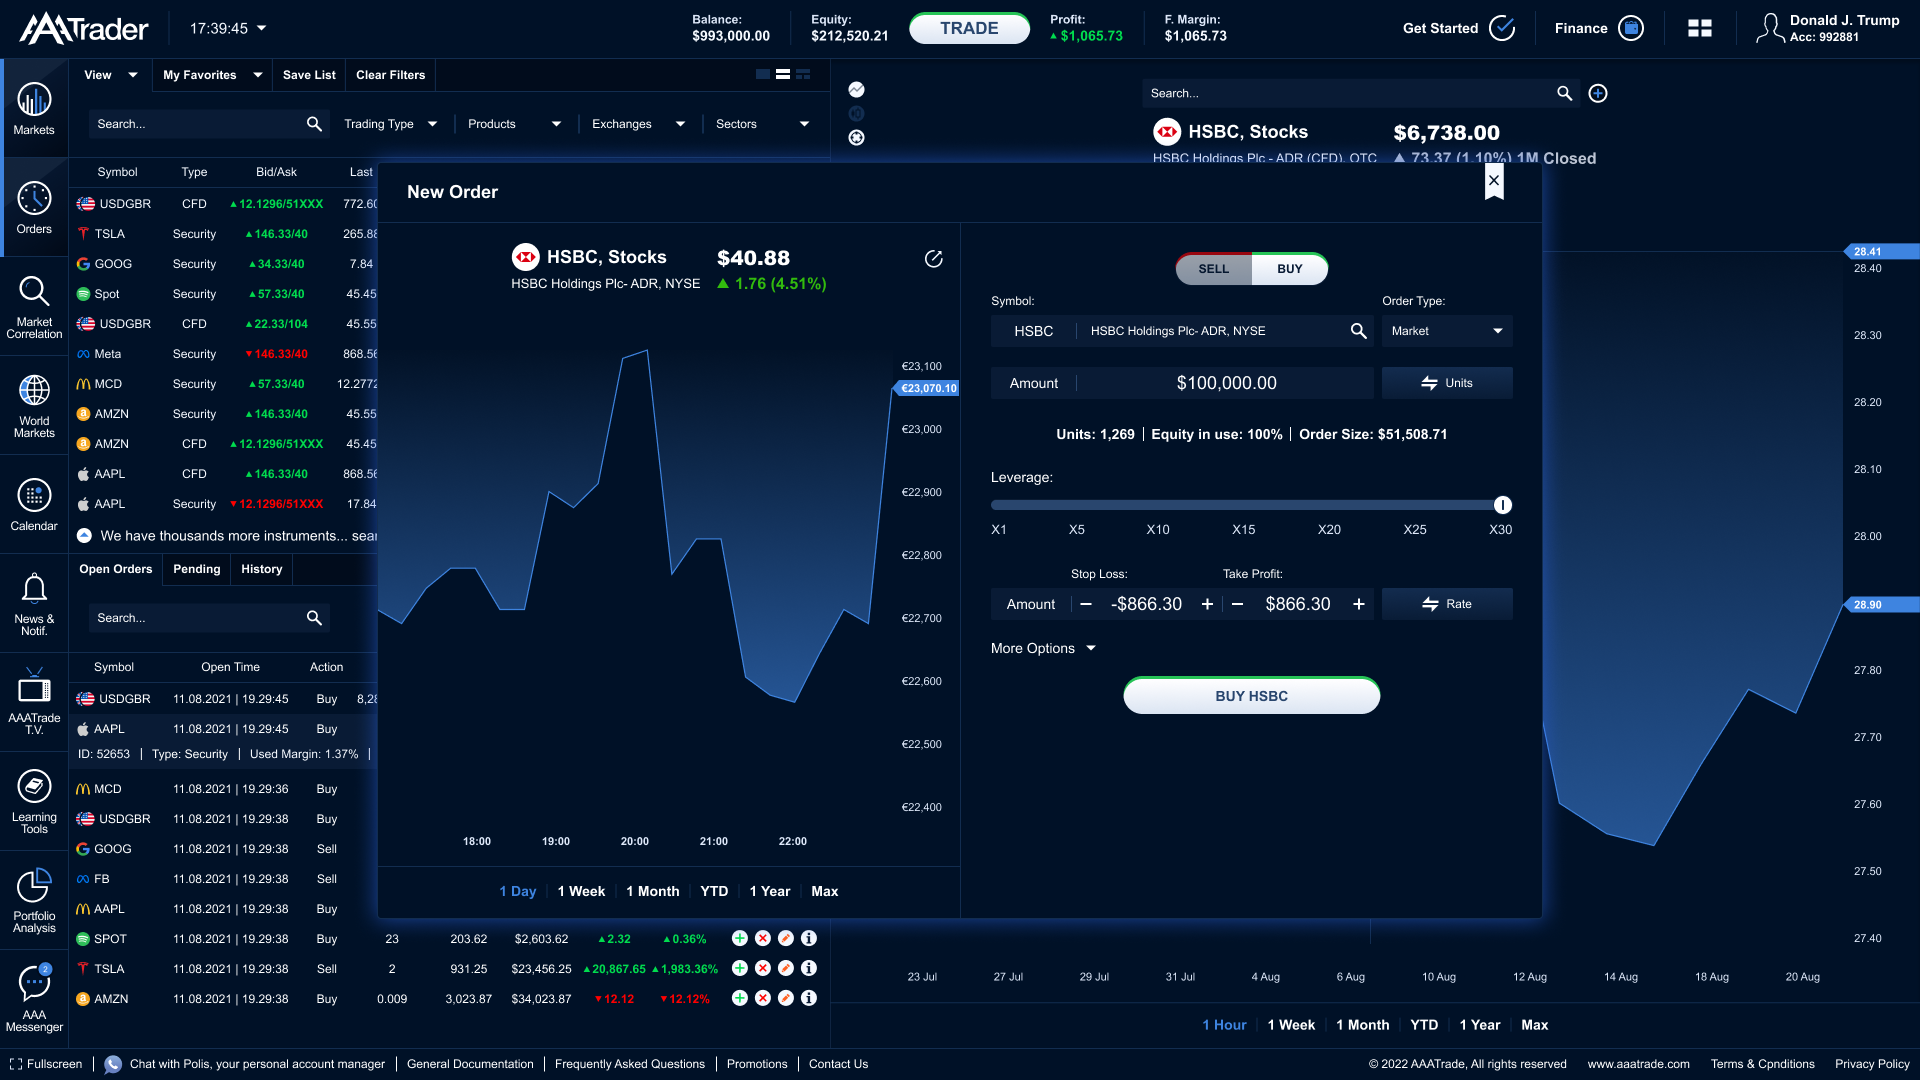Click the Get Started checkmark icon

pyautogui.click(x=1502, y=28)
